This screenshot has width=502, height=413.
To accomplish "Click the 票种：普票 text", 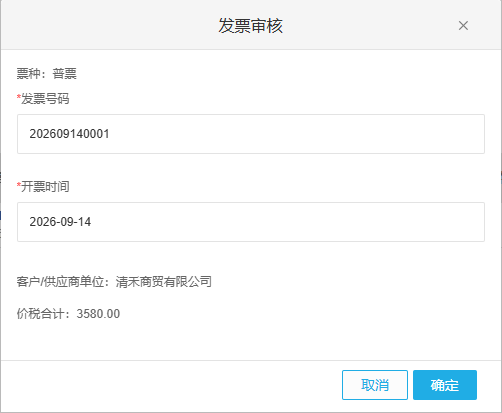I will click(47, 74).
